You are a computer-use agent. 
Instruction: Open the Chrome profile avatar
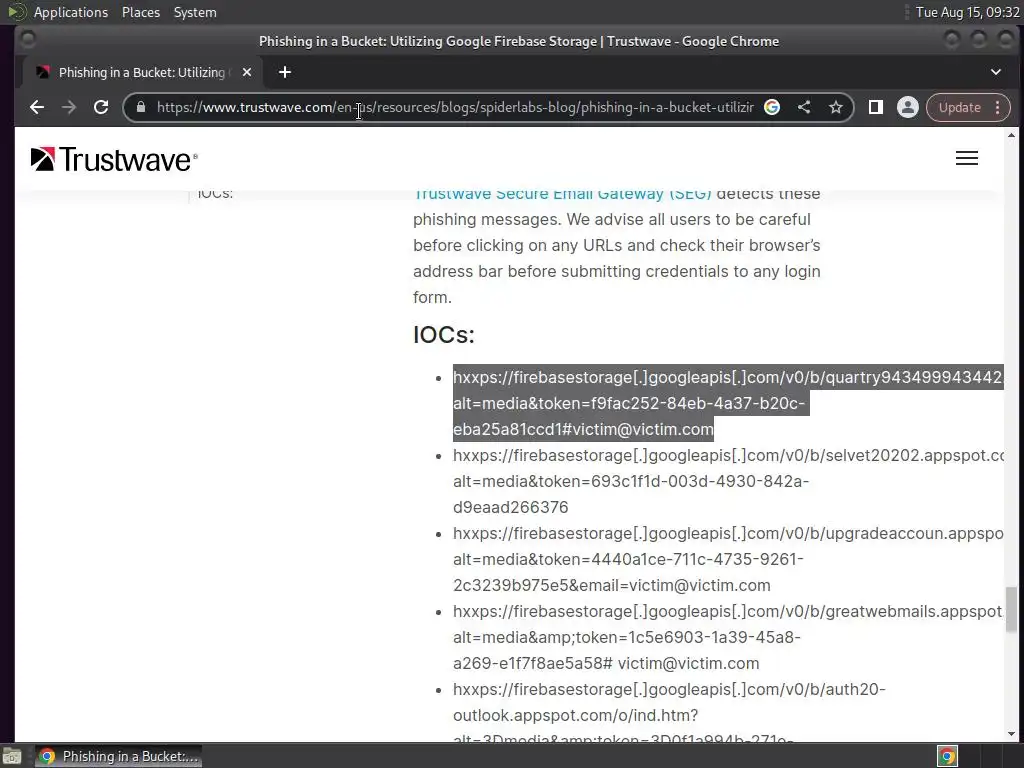(908, 107)
